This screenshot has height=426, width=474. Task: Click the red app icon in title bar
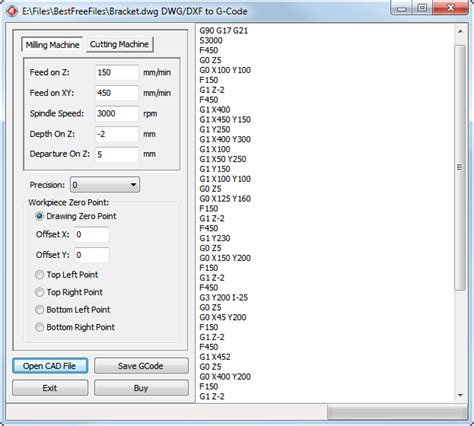12,11
